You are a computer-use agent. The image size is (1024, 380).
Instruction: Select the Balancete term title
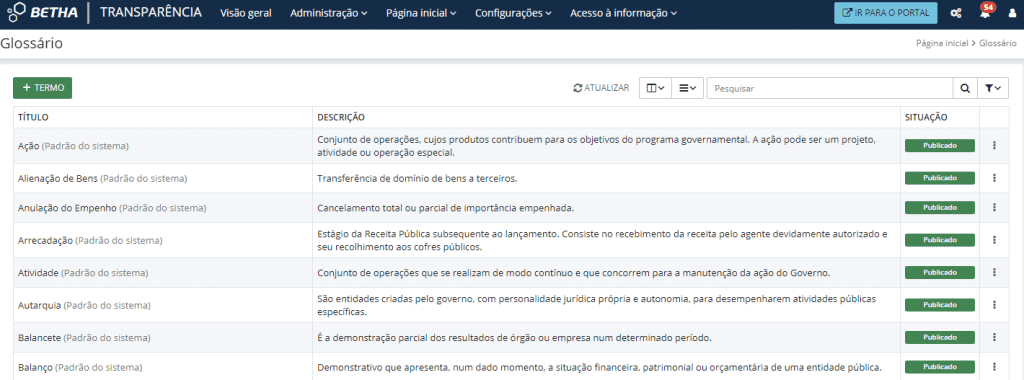coord(39,338)
